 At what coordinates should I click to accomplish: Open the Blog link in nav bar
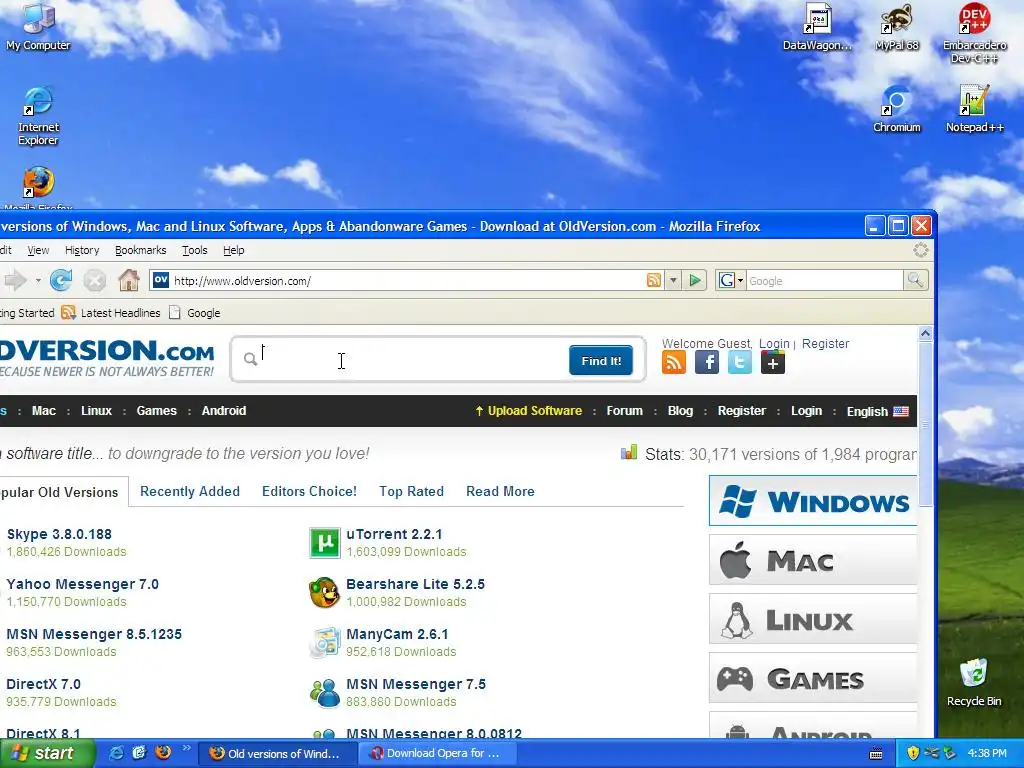click(680, 411)
